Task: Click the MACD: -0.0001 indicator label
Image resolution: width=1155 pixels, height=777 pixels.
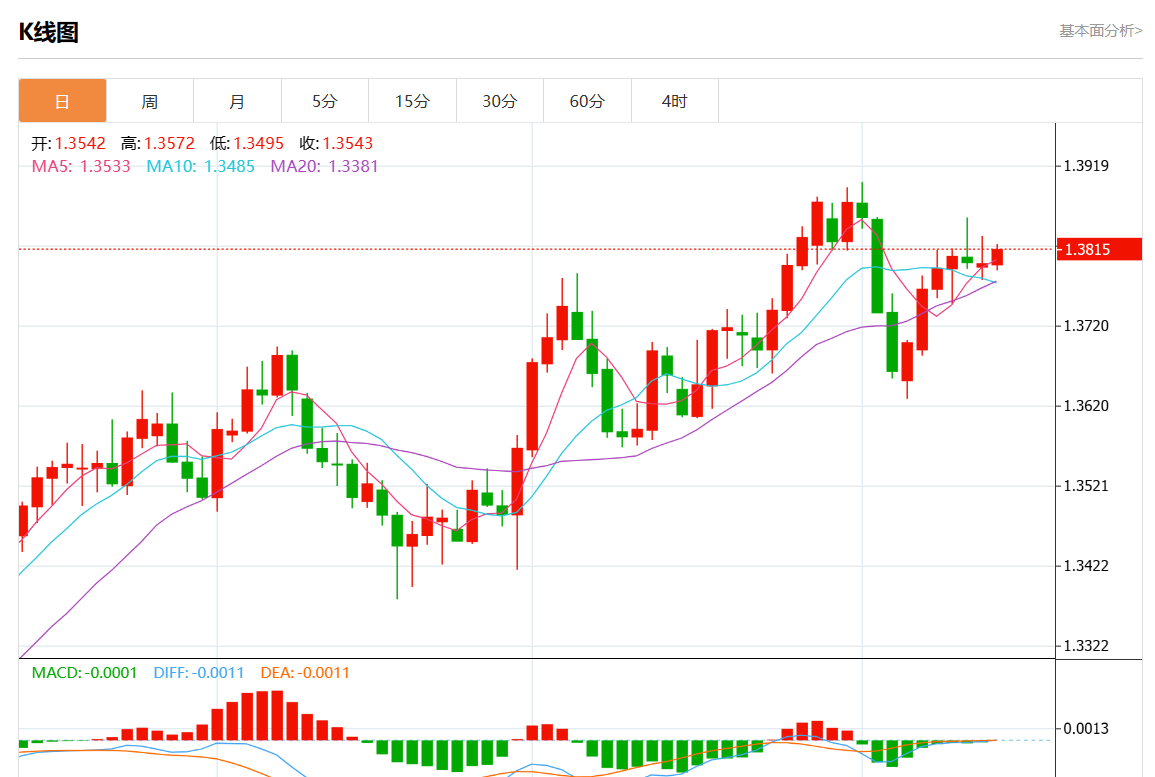Action: coord(84,672)
